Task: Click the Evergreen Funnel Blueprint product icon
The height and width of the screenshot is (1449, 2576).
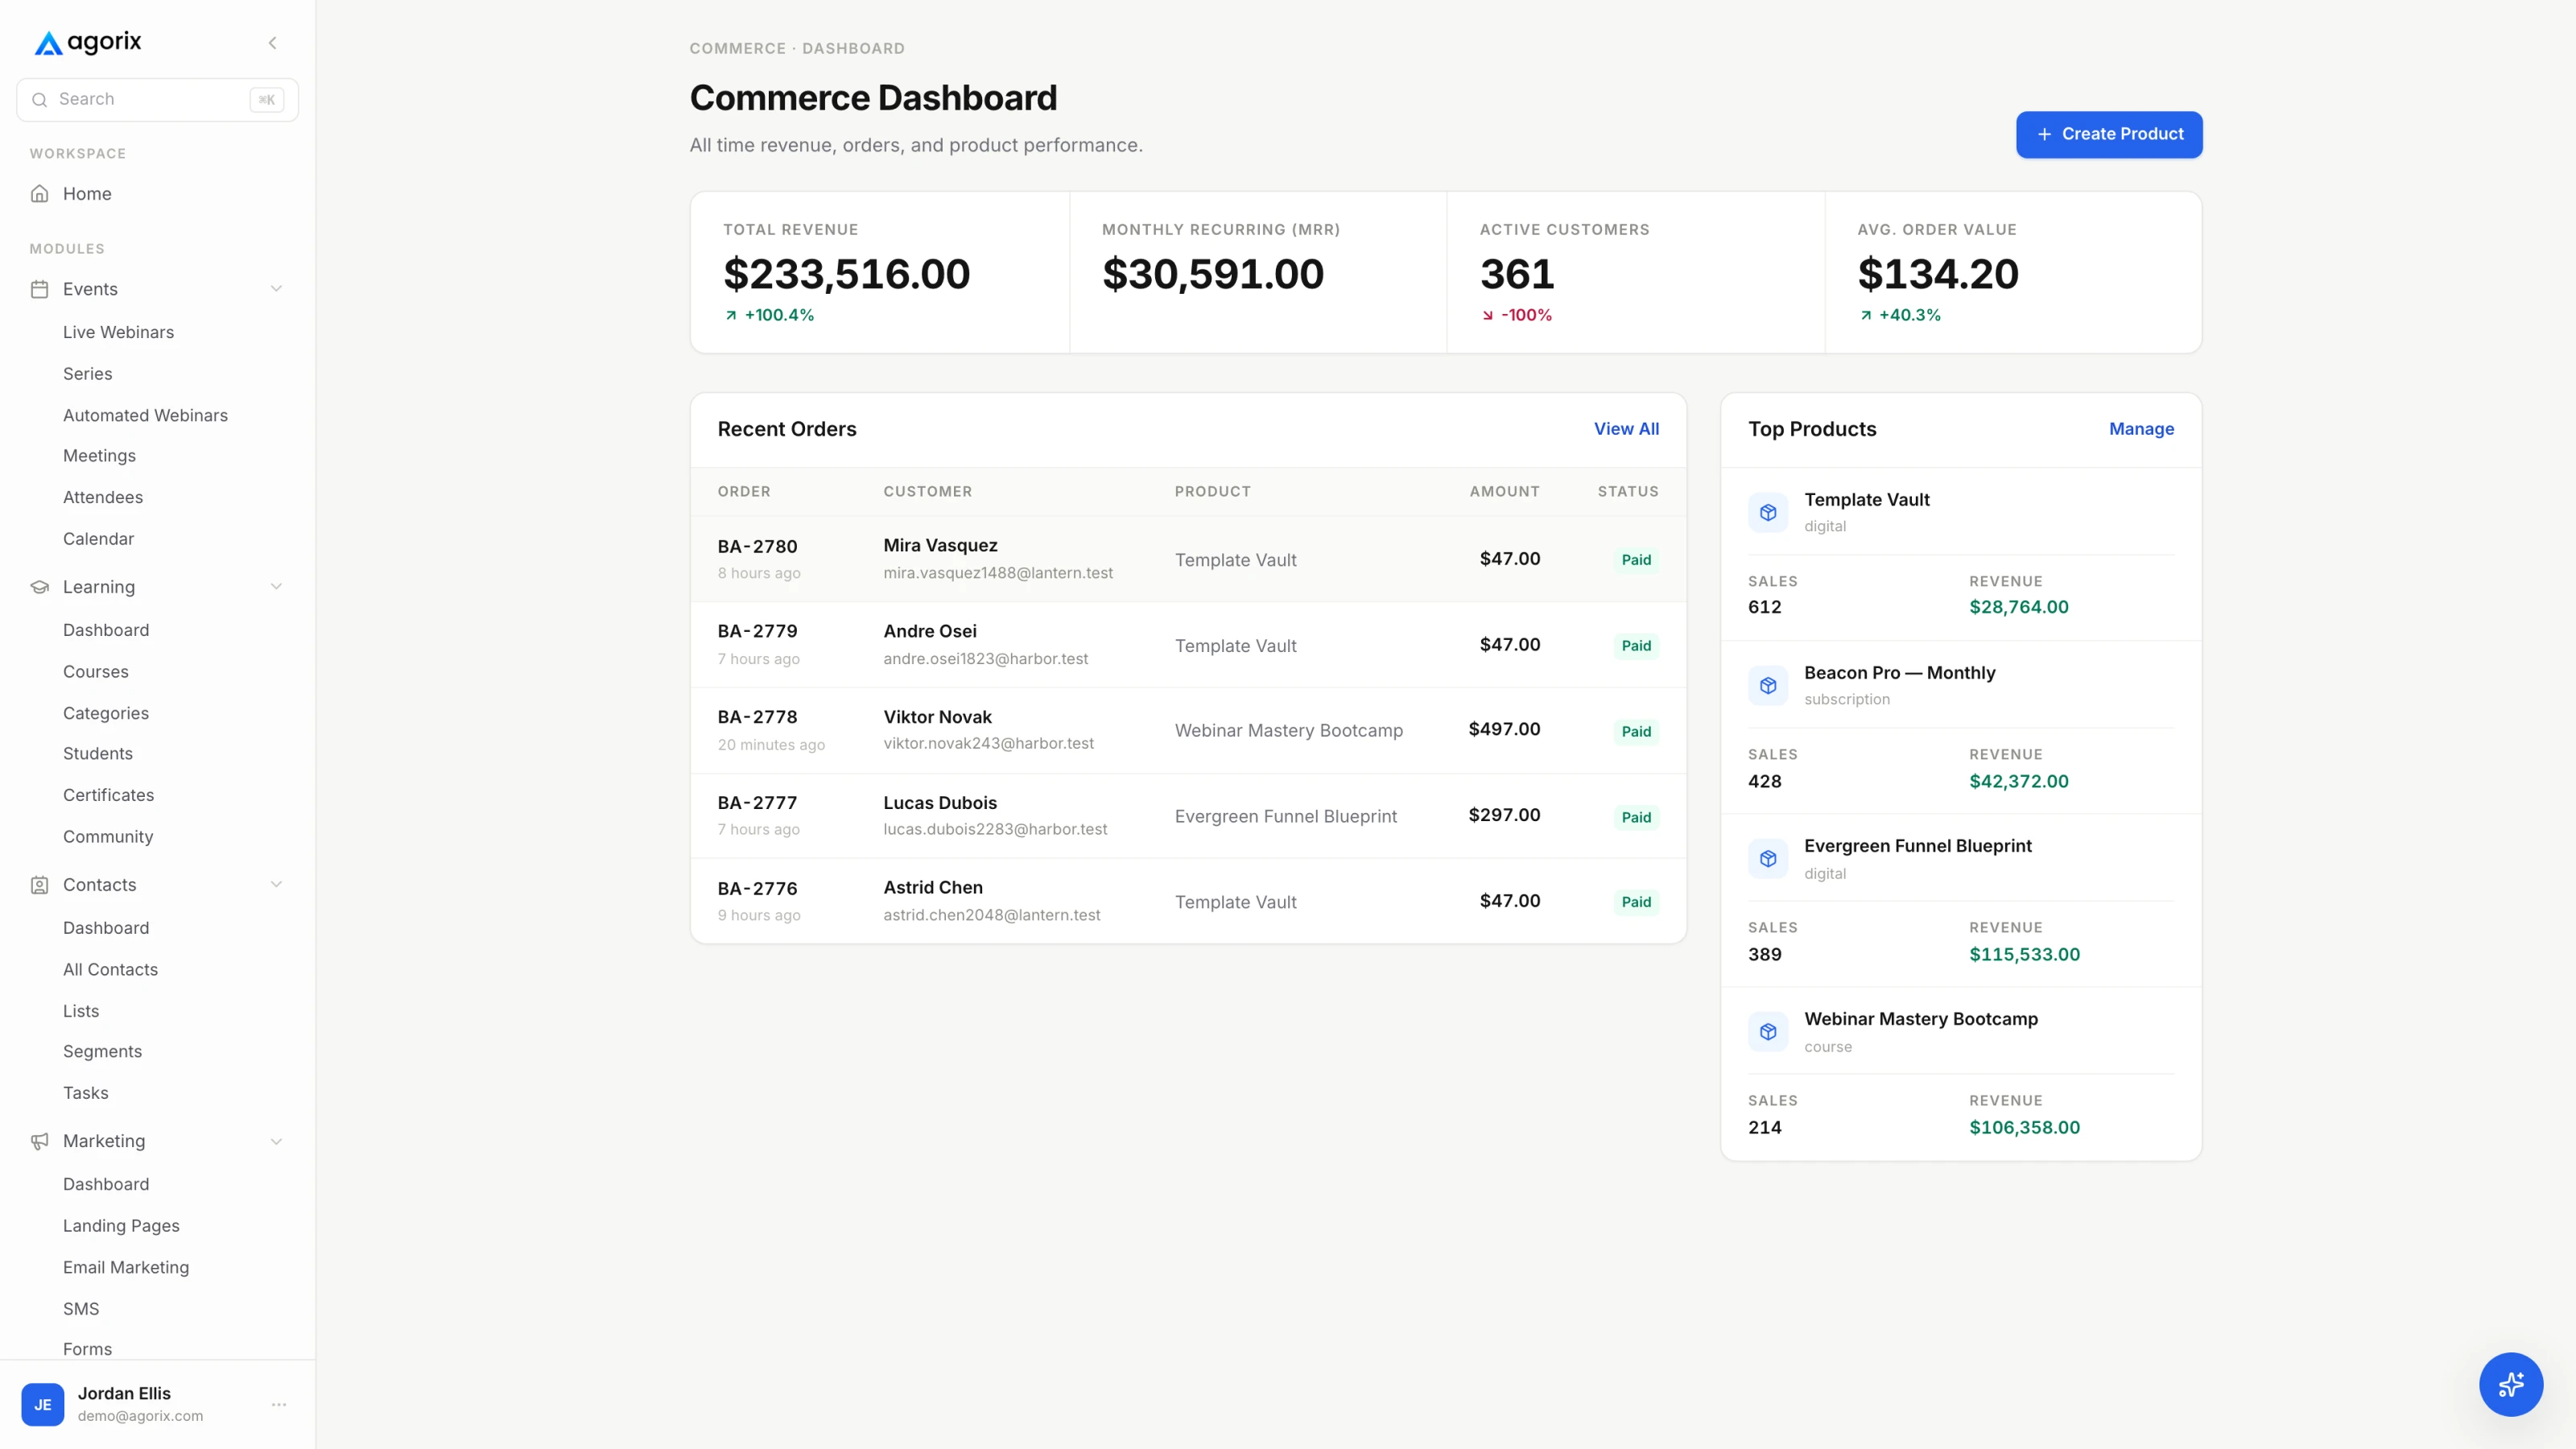Action: [x=1768, y=858]
